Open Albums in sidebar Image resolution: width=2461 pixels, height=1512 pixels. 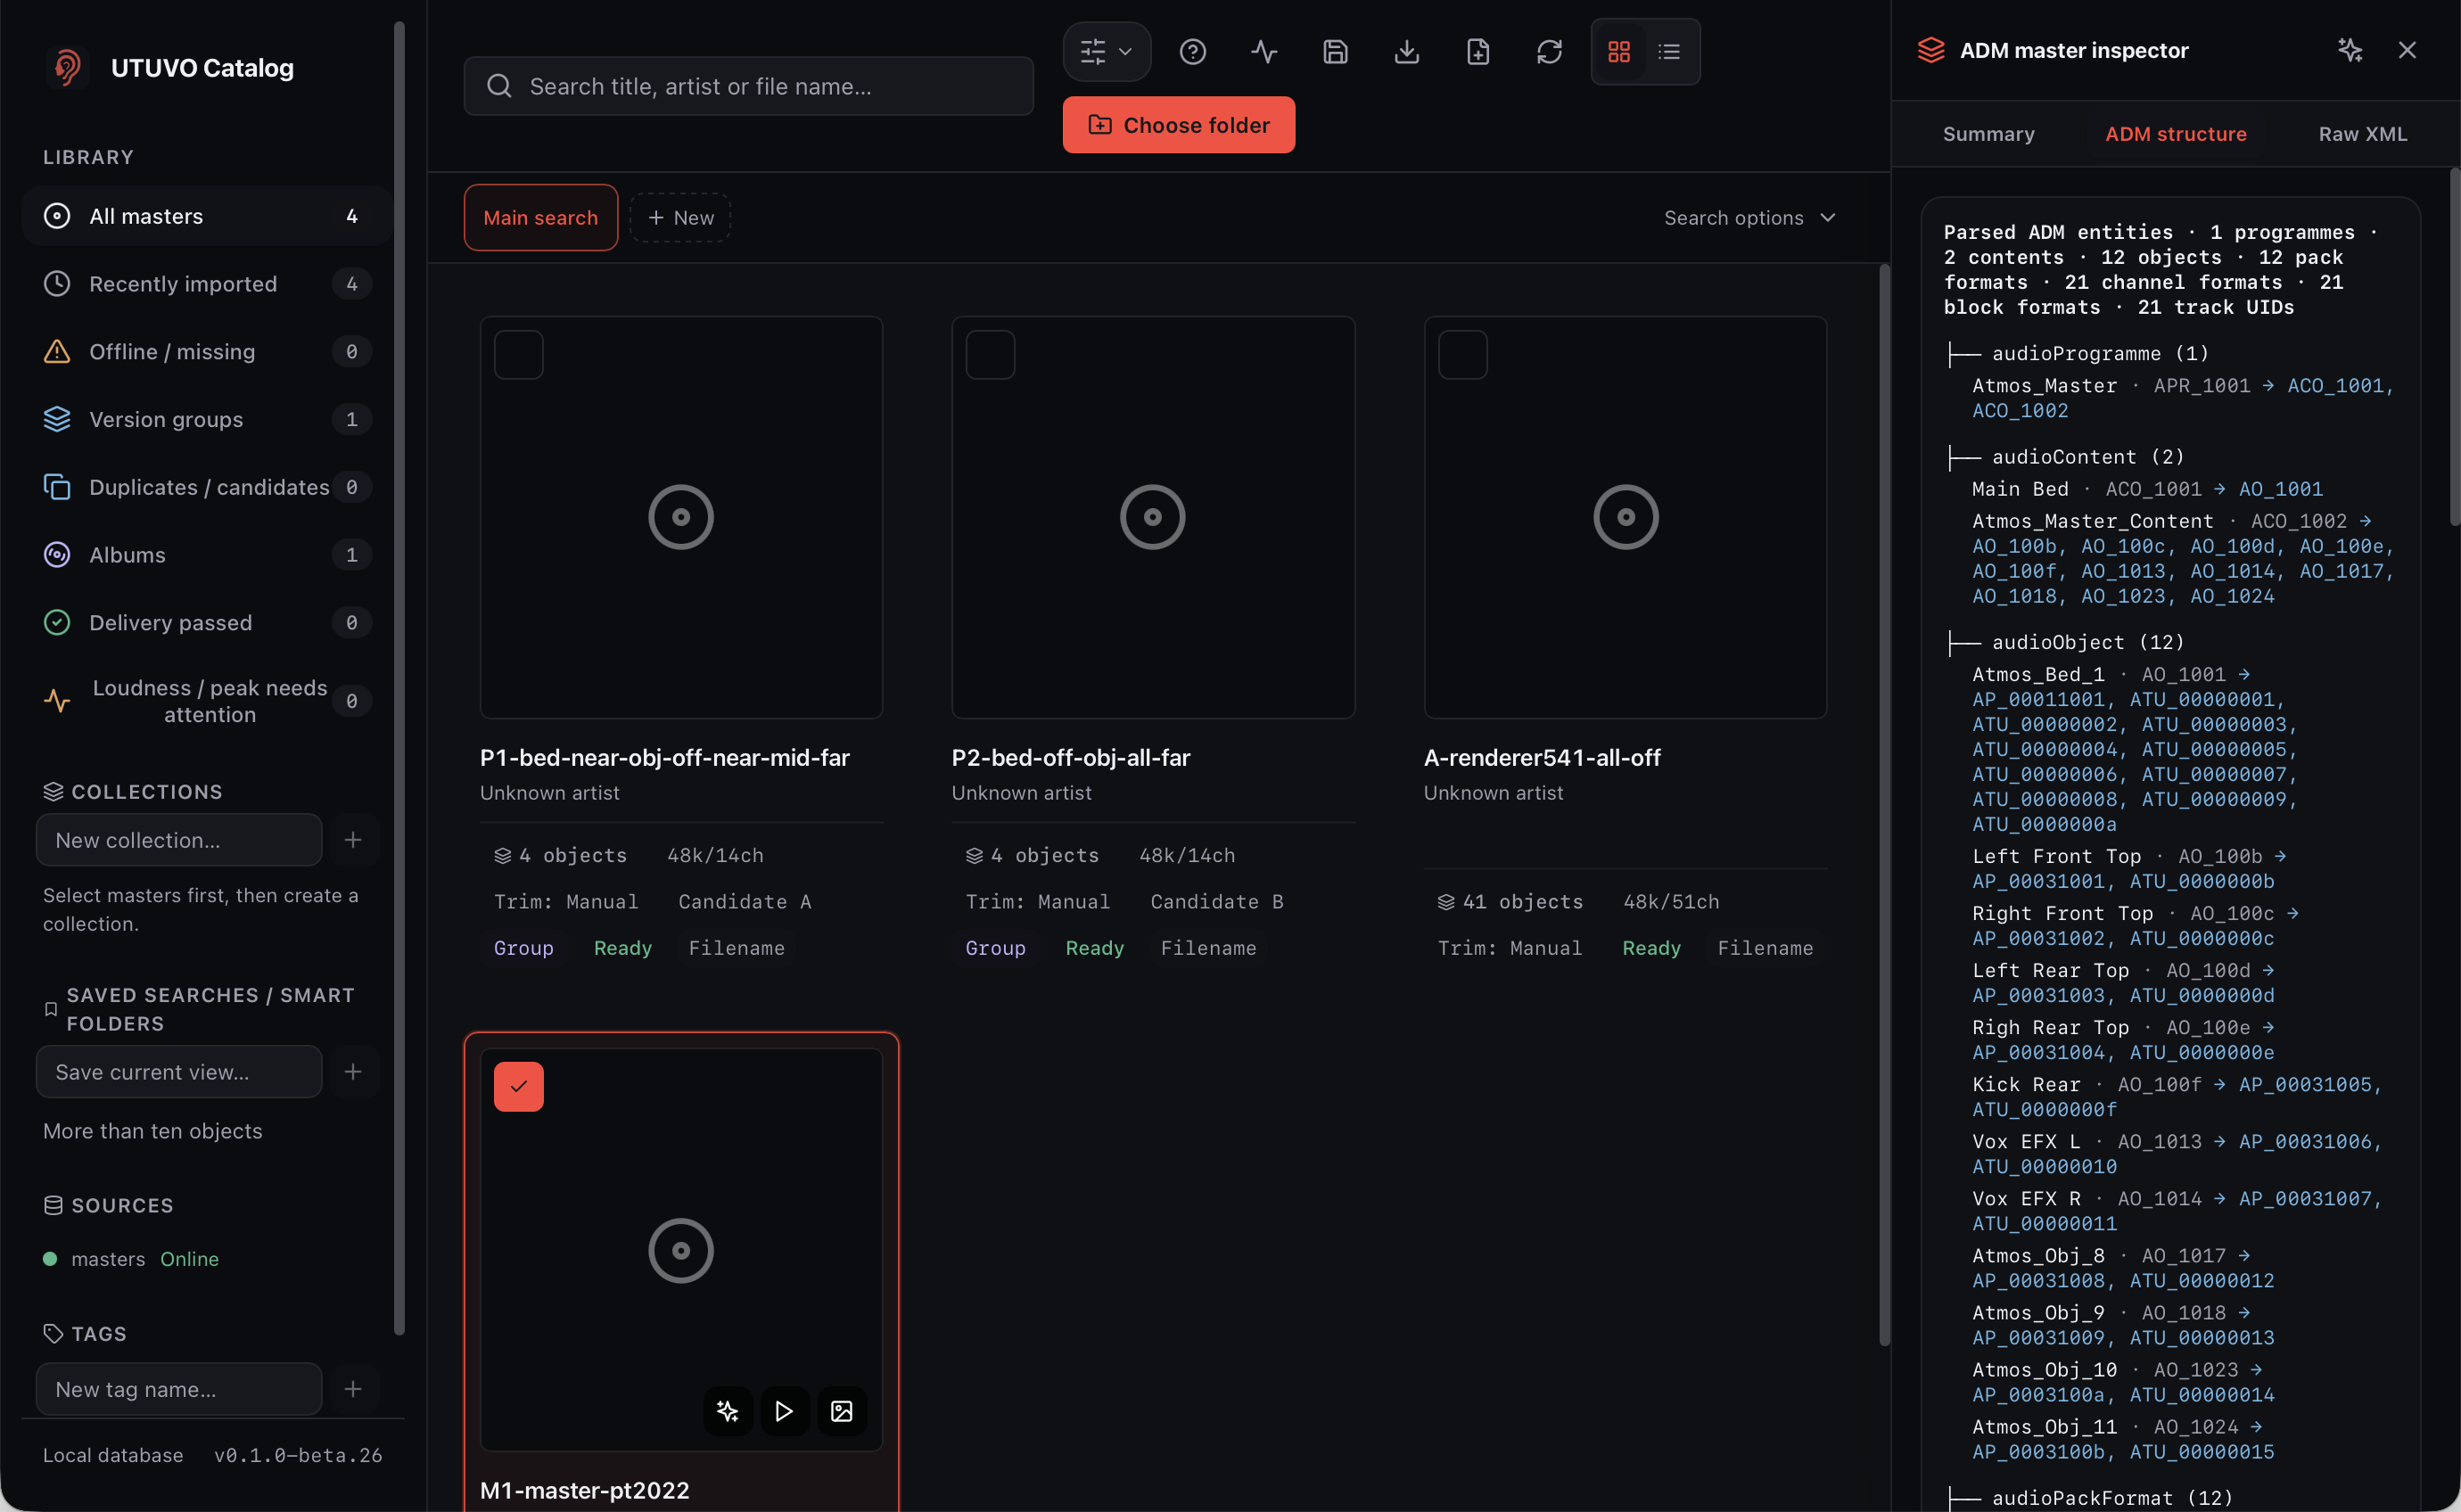[x=207, y=555]
